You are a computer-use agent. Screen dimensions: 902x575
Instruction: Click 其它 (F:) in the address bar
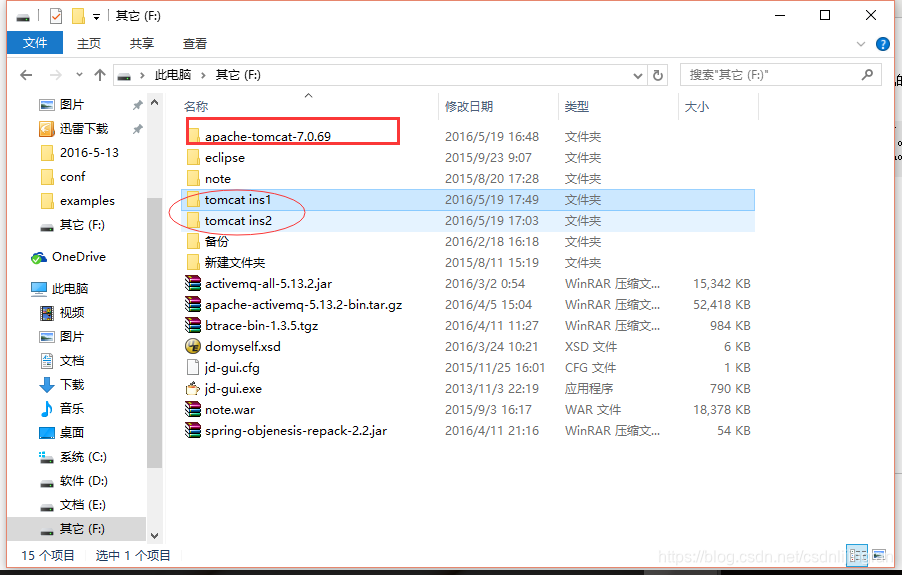coord(238,75)
